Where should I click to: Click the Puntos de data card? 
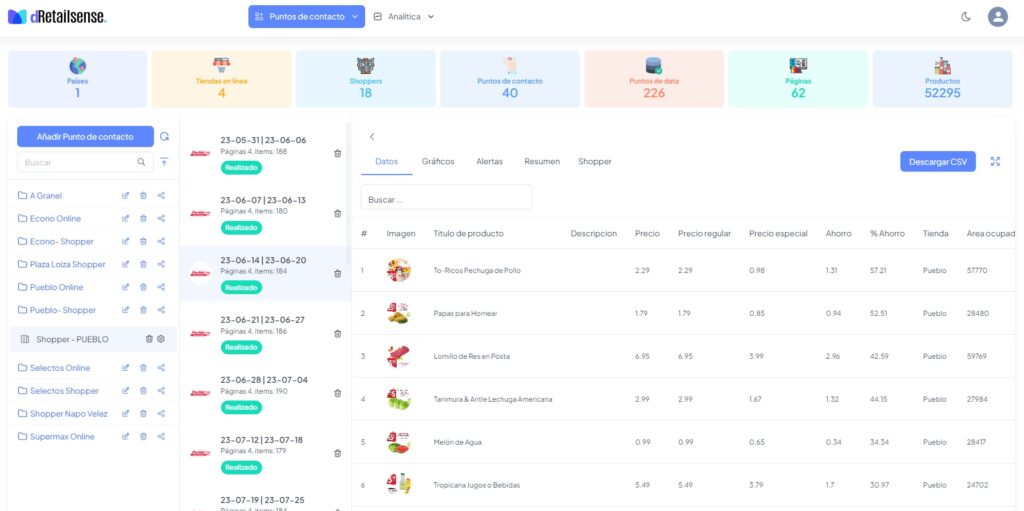(654, 79)
